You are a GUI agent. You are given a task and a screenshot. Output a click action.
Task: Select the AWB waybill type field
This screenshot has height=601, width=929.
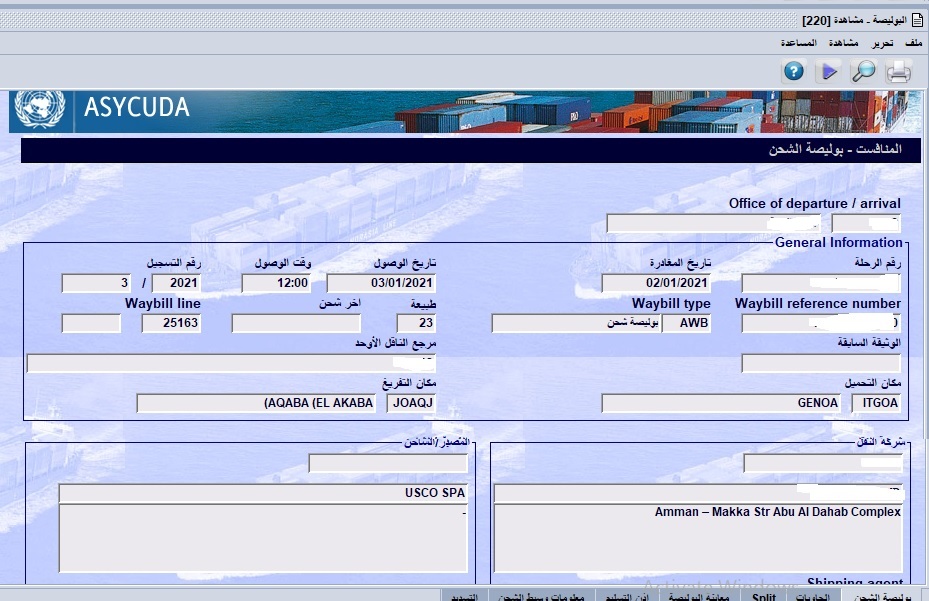687,323
